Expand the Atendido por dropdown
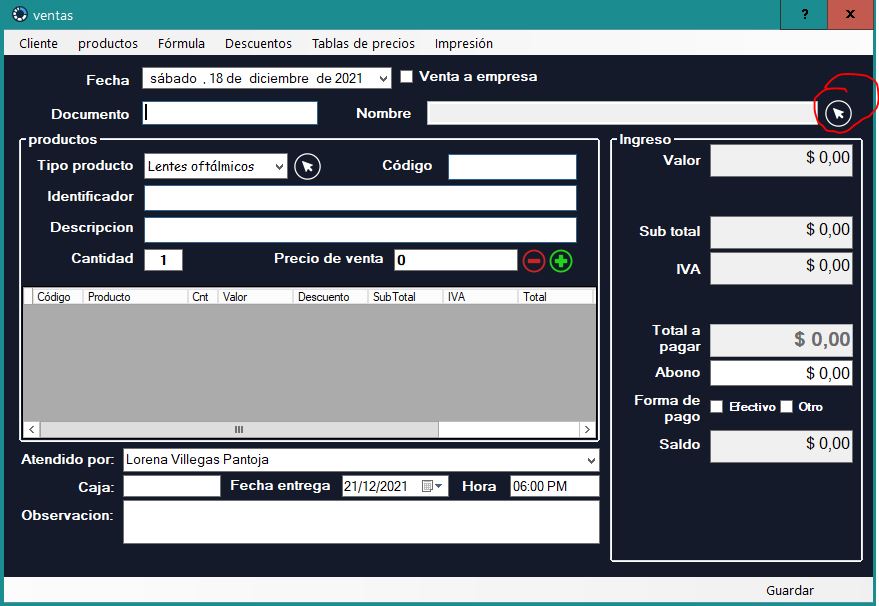Viewport: 879px width, 606px height. 591,460
